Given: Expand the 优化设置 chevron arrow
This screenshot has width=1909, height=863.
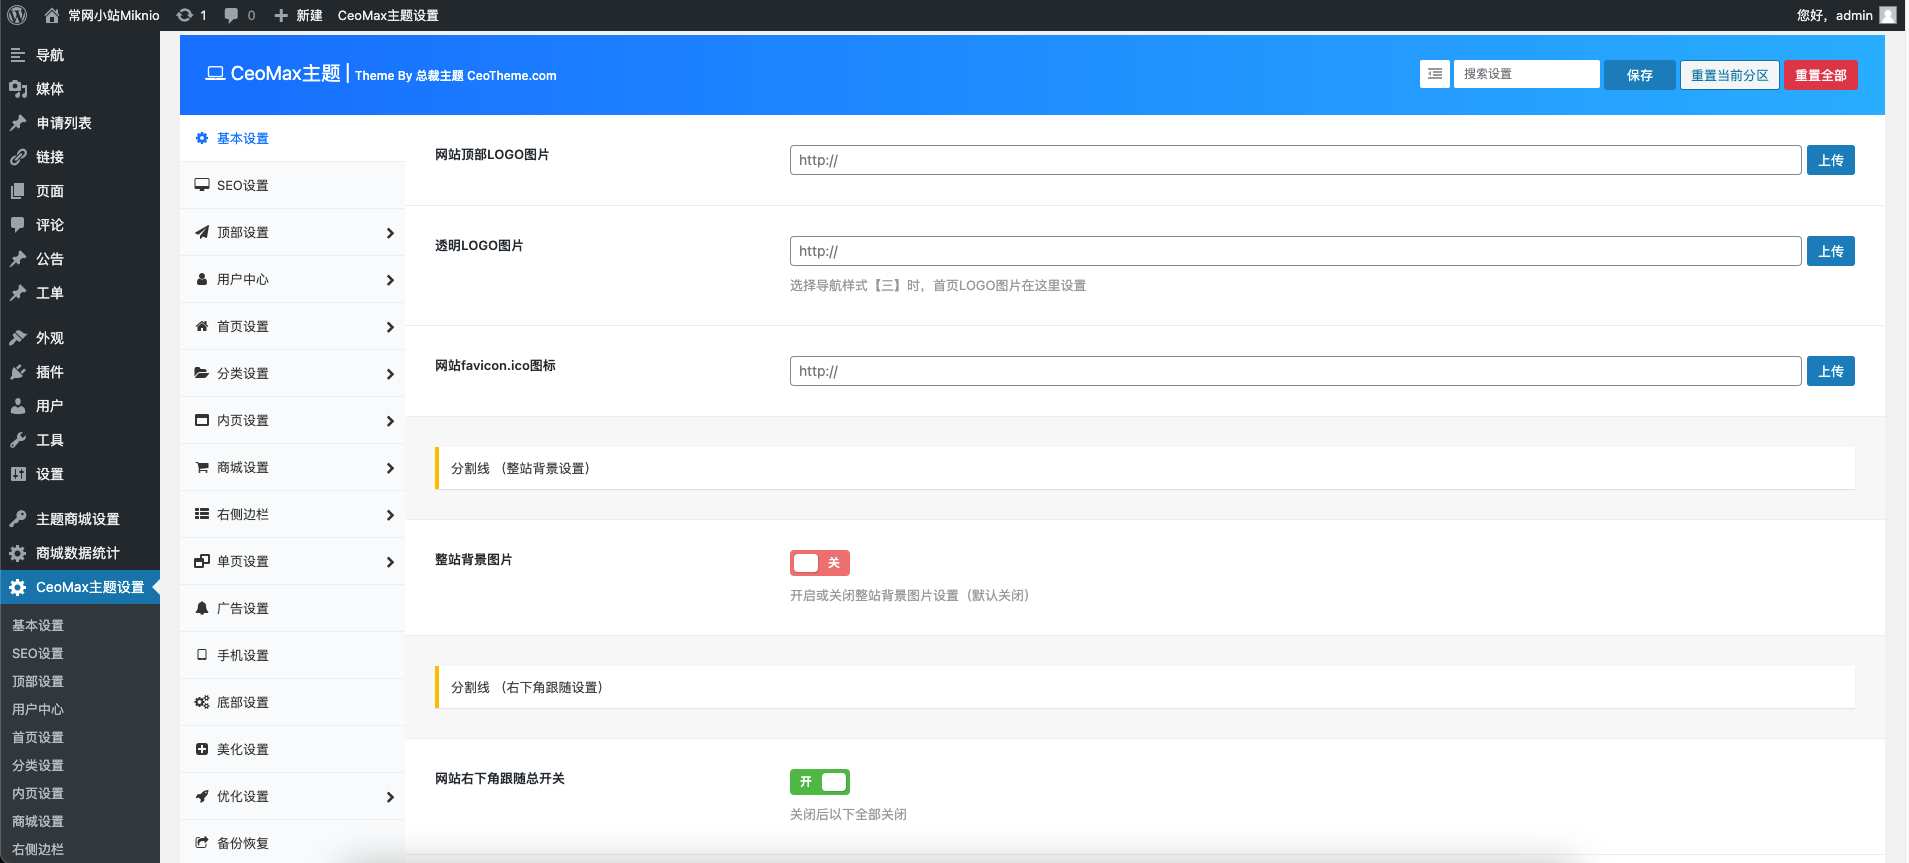Looking at the screenshot, I should point(390,797).
